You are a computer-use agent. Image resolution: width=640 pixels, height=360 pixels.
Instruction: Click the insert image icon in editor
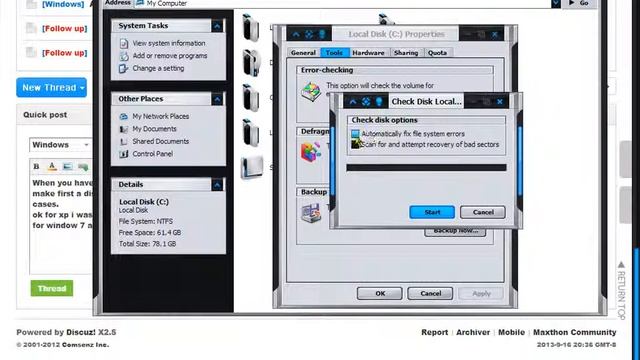point(68,167)
